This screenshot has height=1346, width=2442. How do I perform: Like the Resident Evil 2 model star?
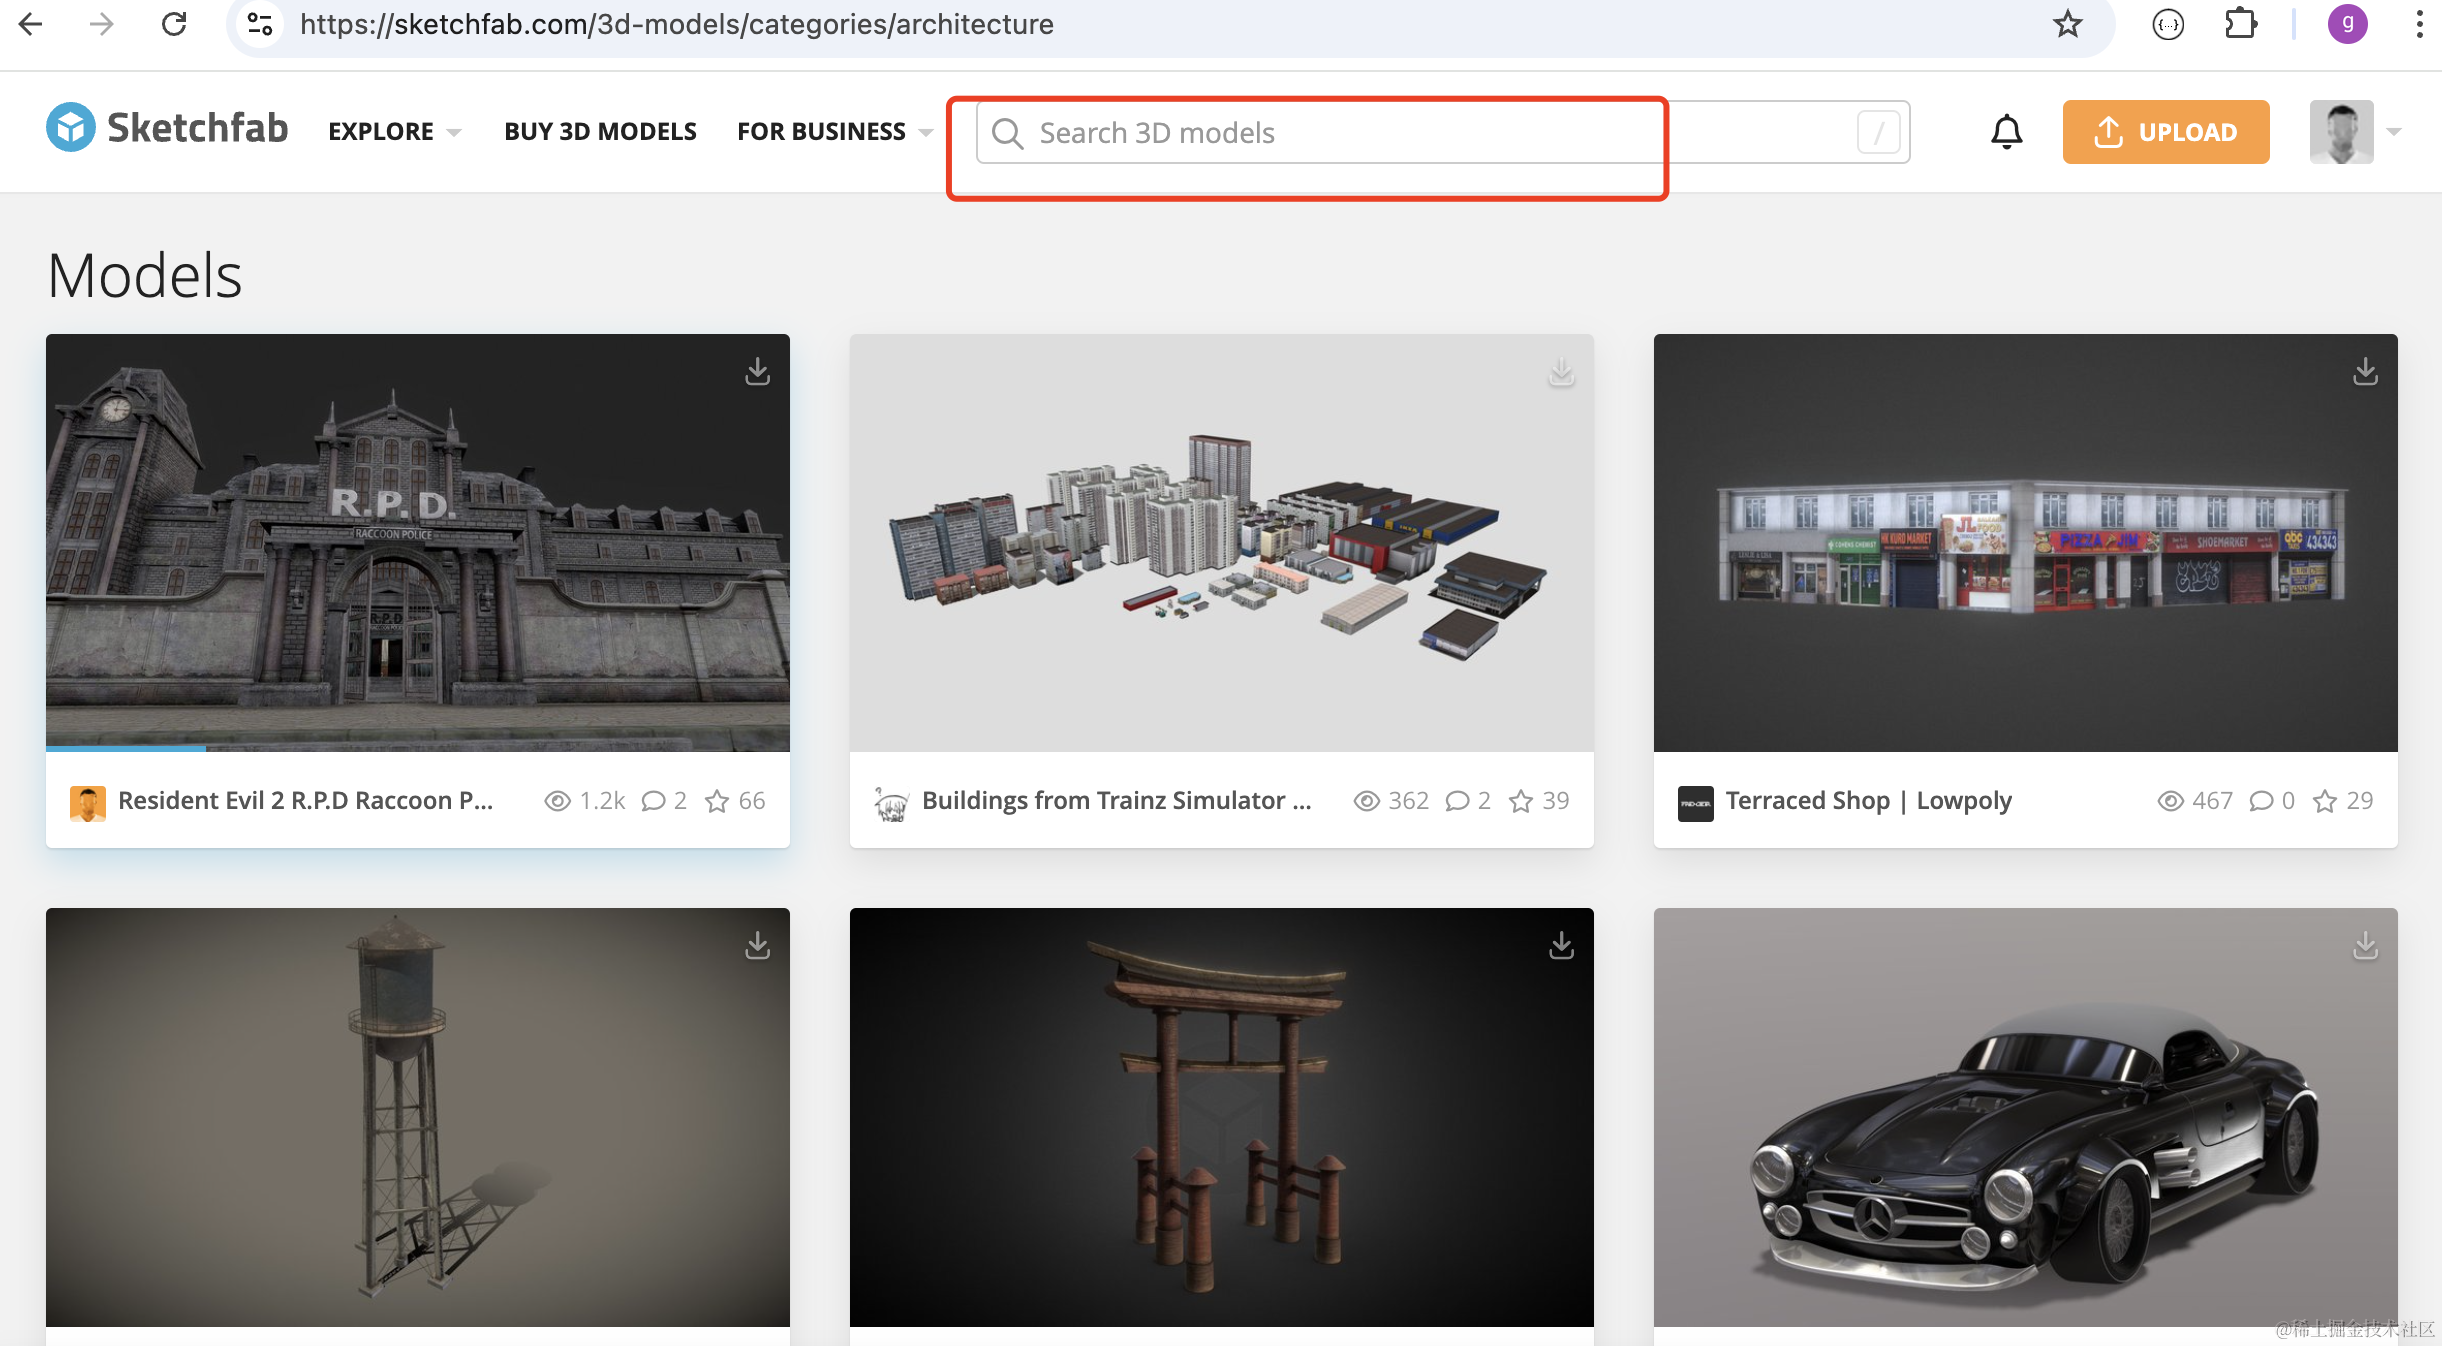coord(717,801)
